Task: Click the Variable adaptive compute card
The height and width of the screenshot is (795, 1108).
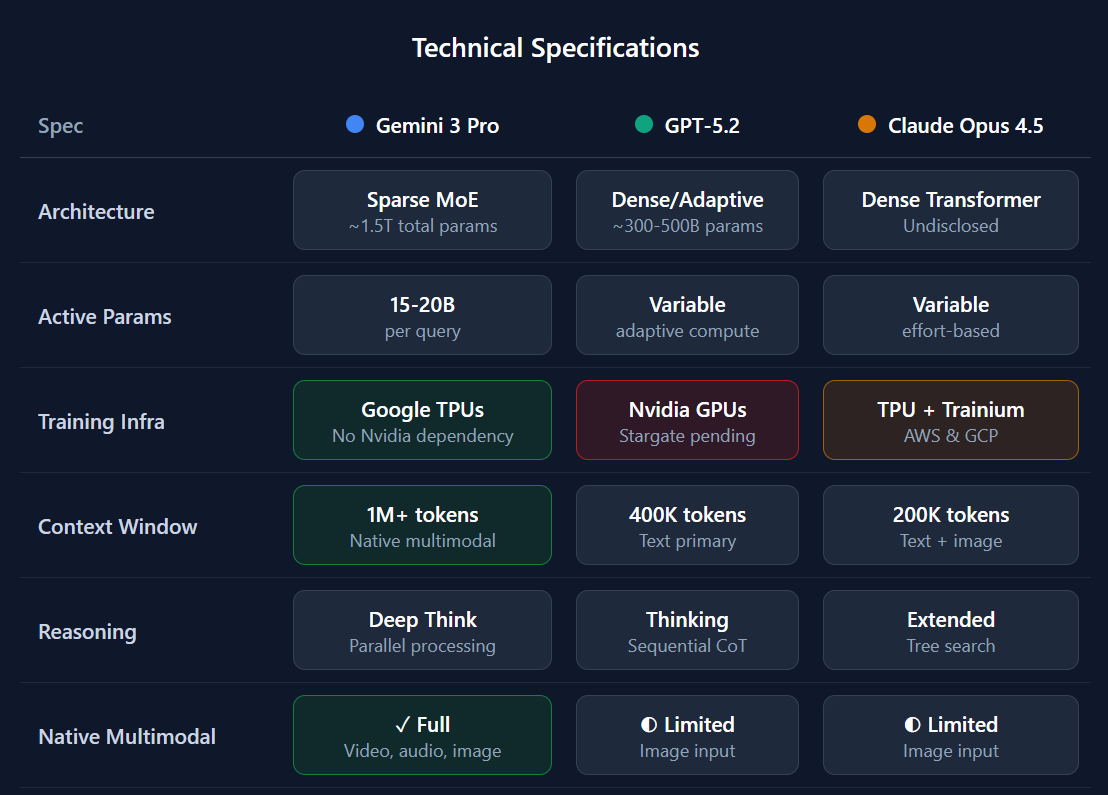Action: point(688,315)
